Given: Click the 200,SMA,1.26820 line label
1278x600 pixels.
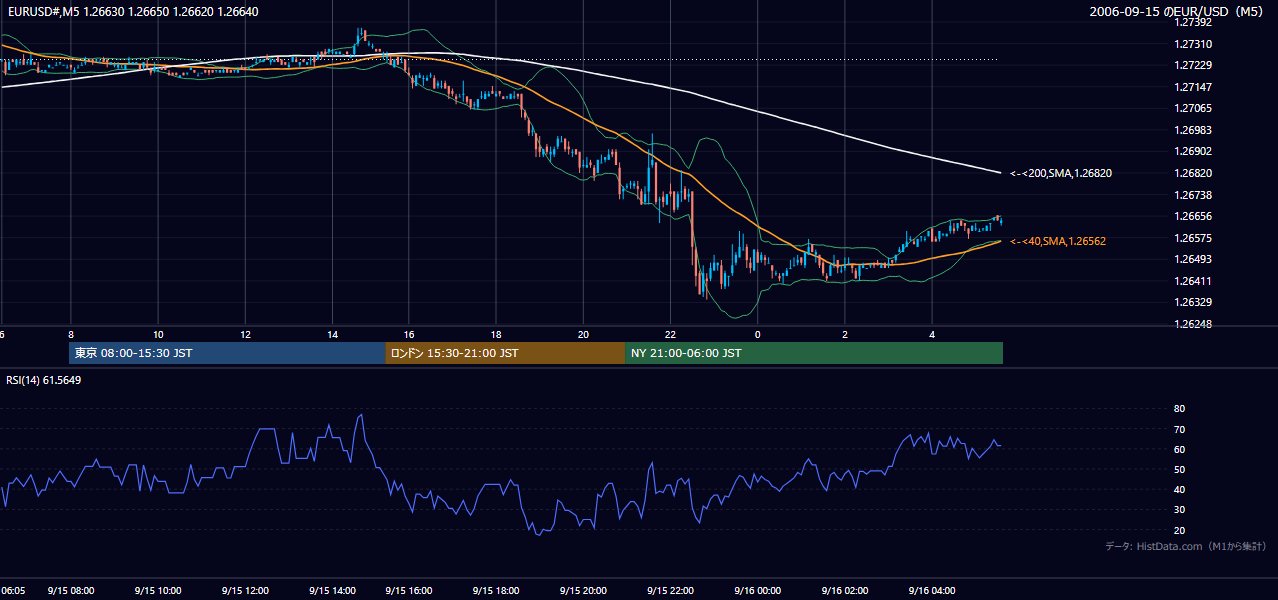Looking at the screenshot, I should tap(1061, 173).
